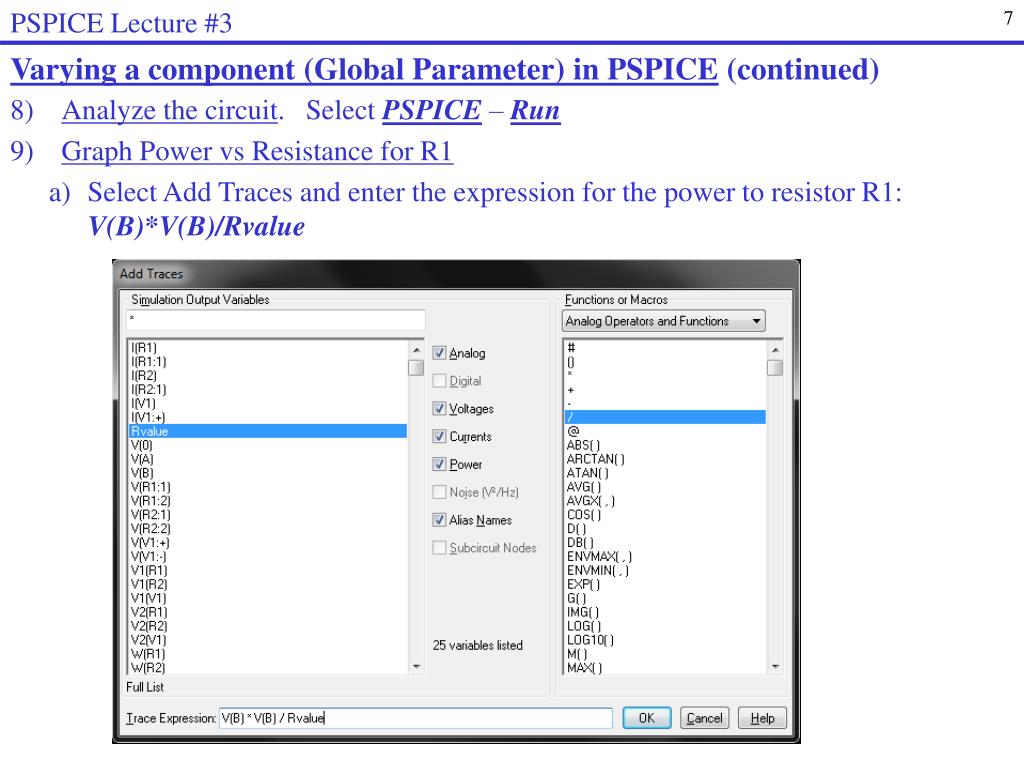1024x768 pixels.
Task: Select V1(R1) variable
Action: click(149, 571)
